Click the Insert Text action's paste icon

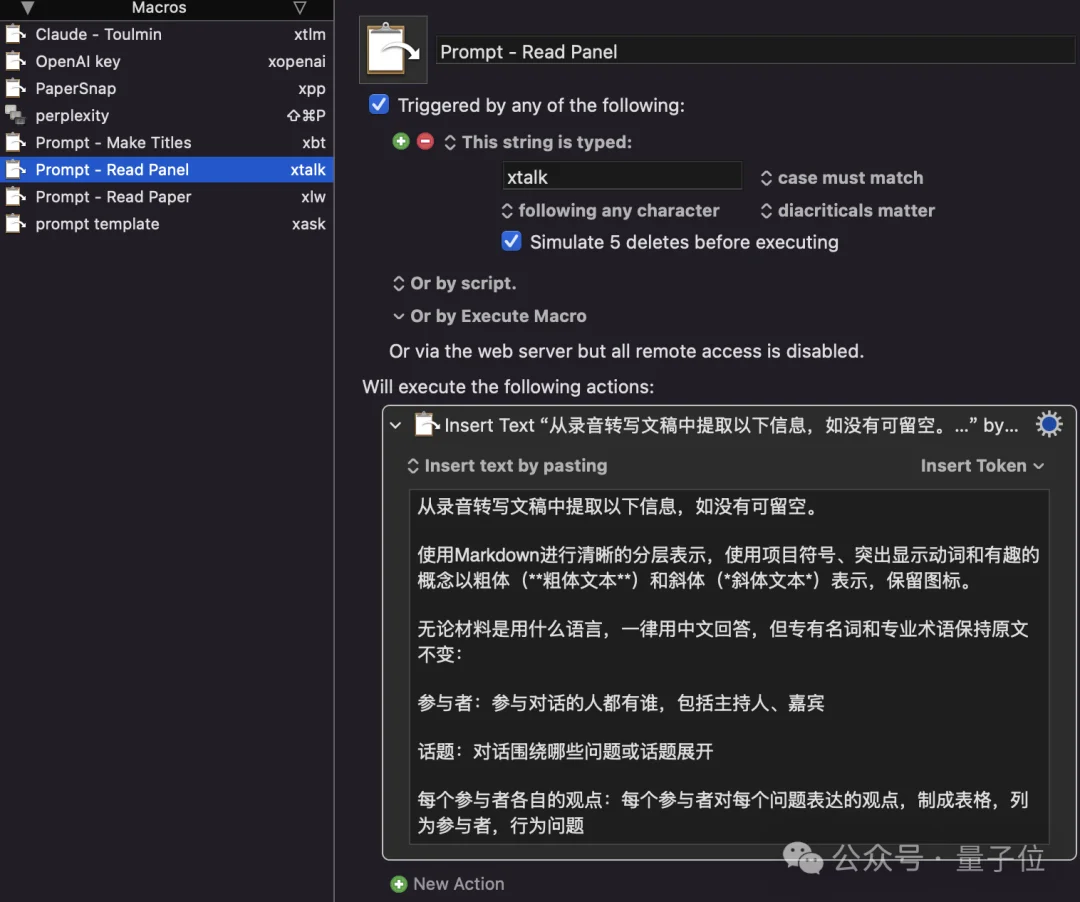424,423
